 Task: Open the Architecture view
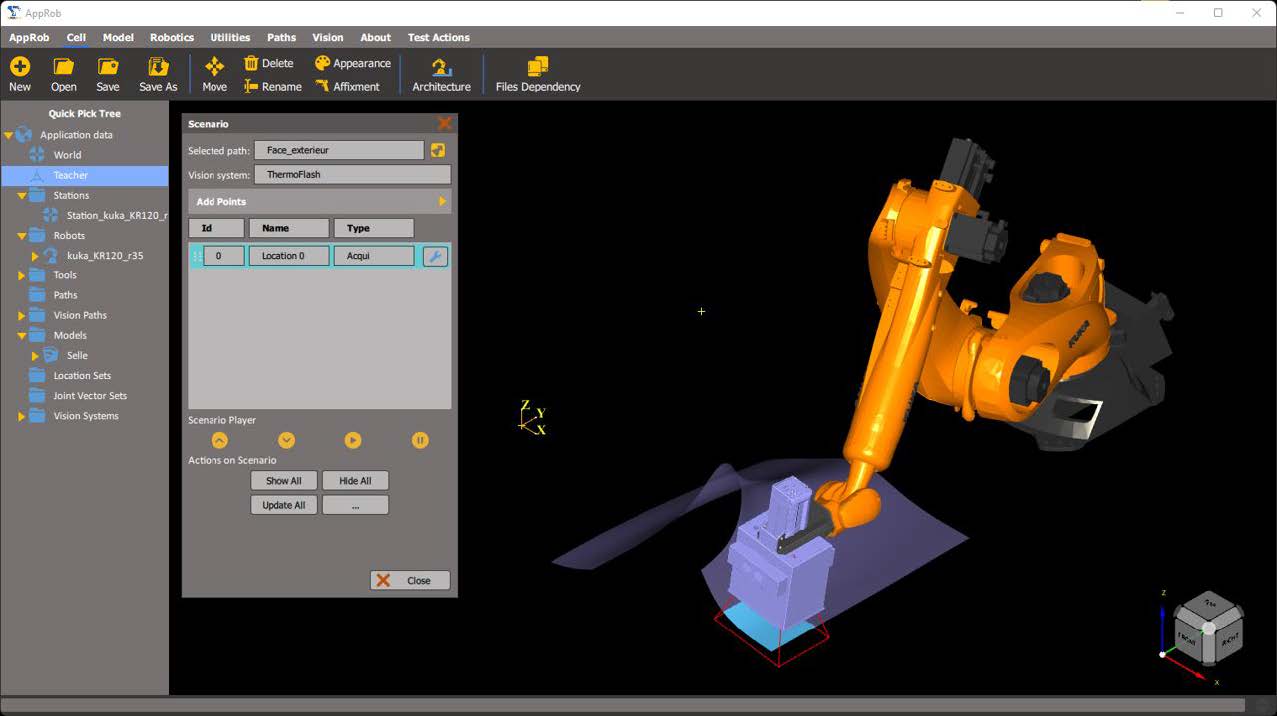coord(441,67)
